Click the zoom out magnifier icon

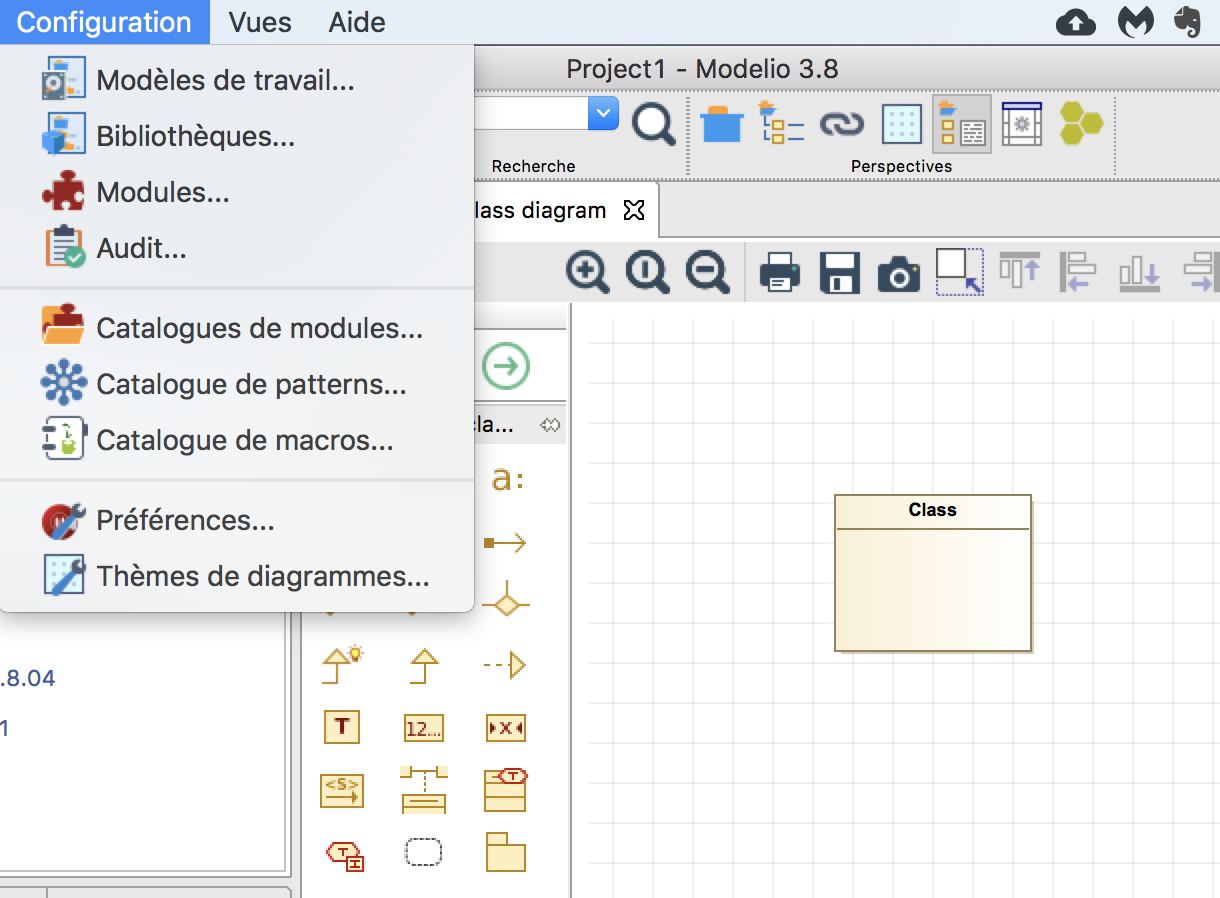pyautogui.click(x=707, y=272)
